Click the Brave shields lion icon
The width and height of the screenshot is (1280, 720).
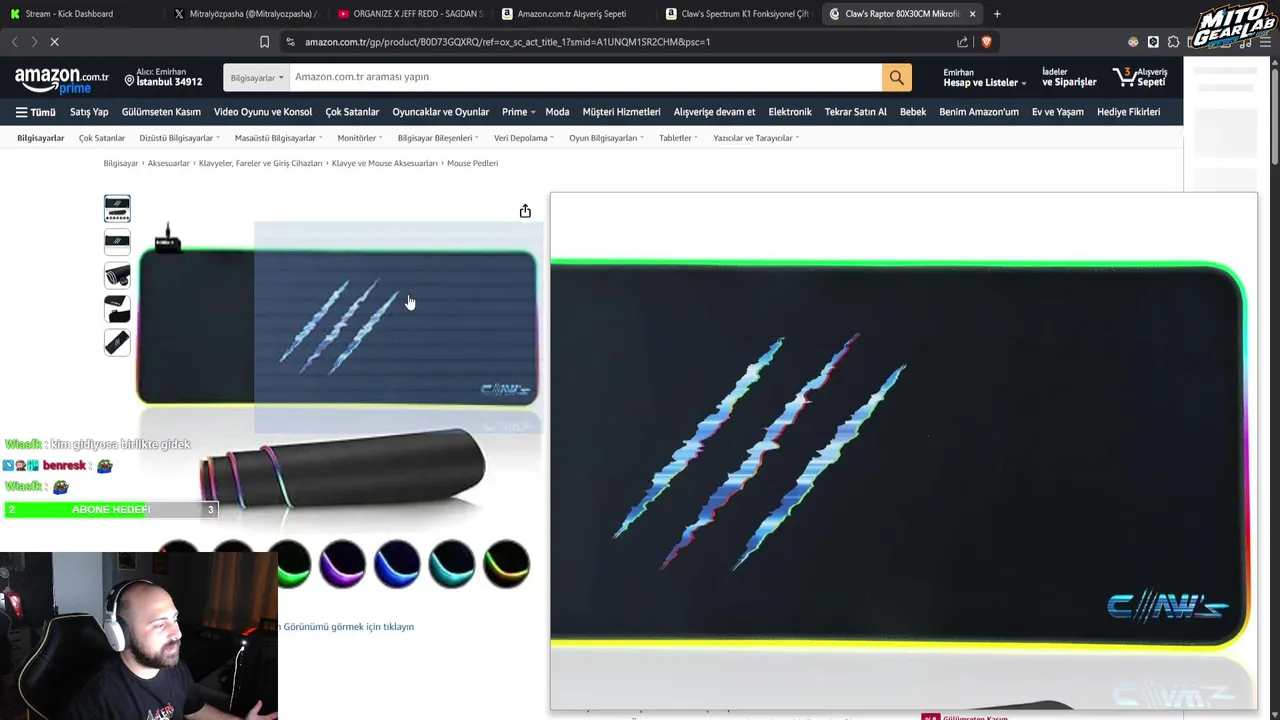point(986,42)
